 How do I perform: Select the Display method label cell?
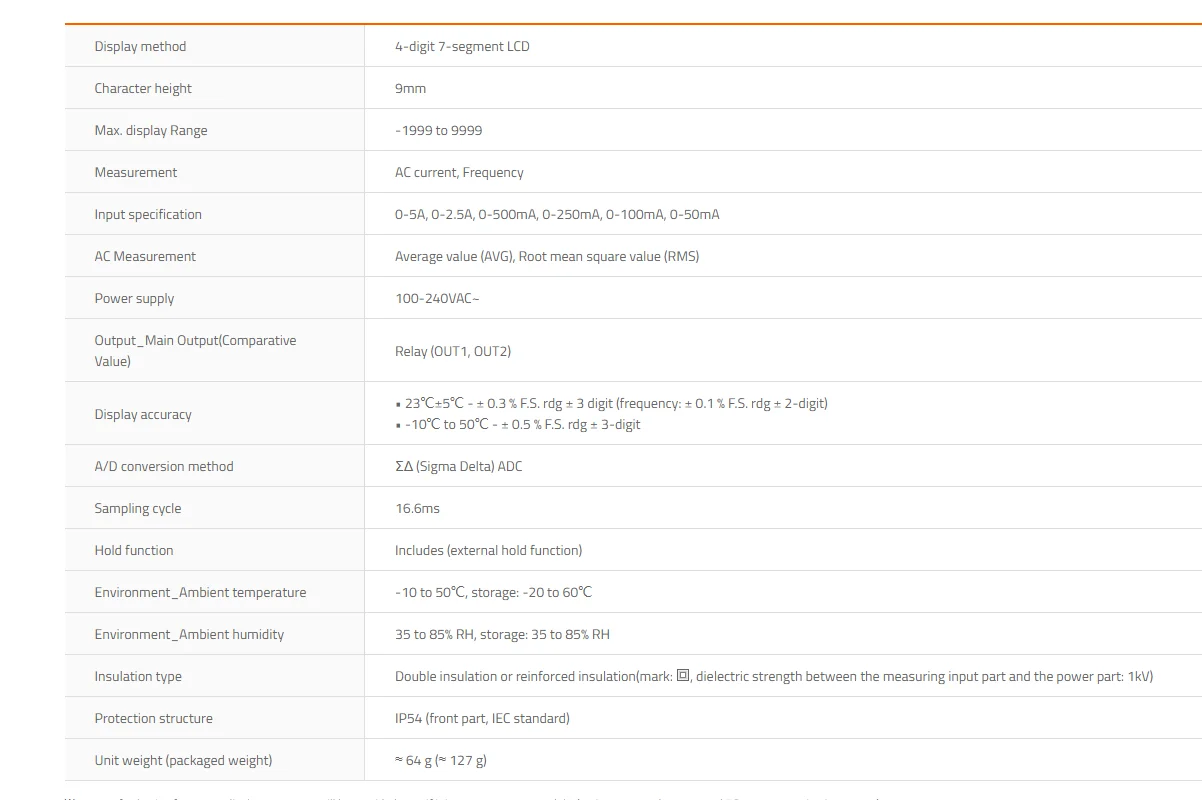[x=214, y=46]
